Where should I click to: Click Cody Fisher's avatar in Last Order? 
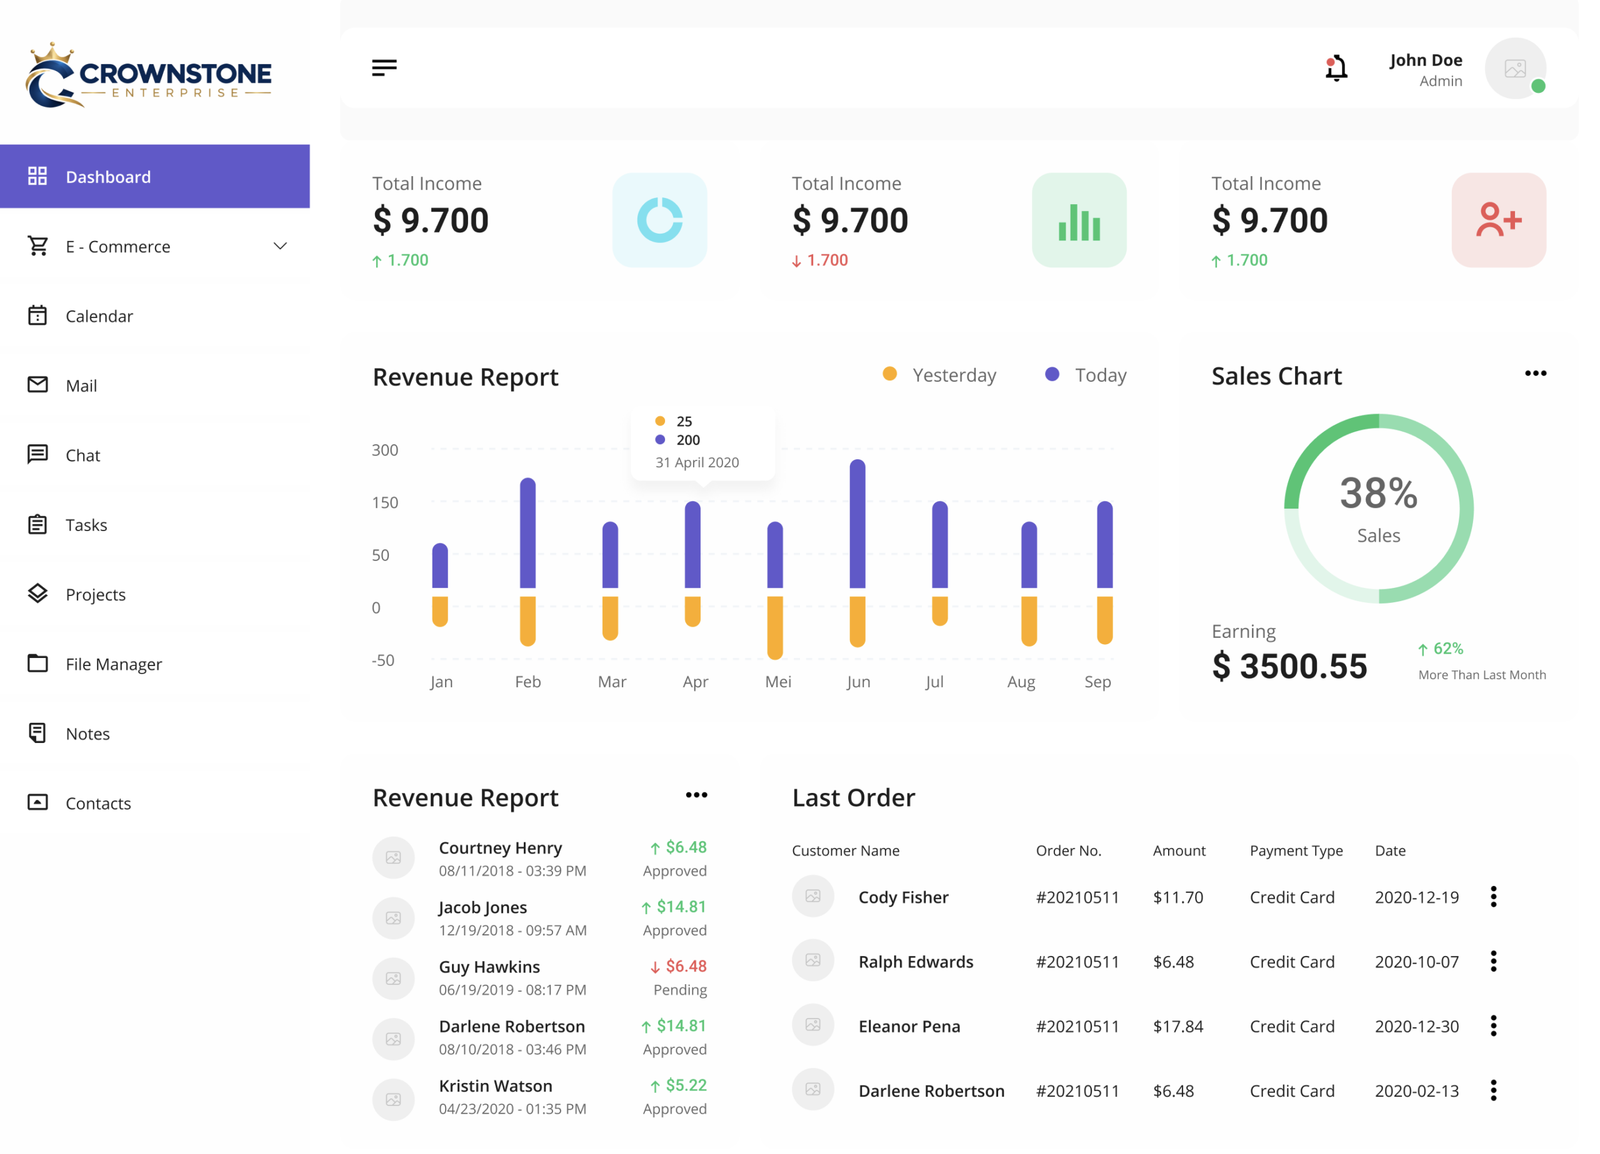[x=813, y=896]
